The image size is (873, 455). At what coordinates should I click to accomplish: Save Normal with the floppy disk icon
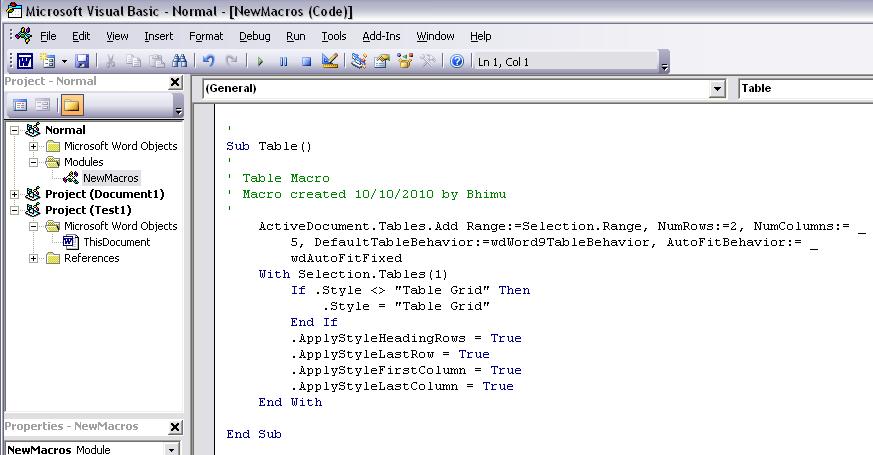[x=82, y=61]
